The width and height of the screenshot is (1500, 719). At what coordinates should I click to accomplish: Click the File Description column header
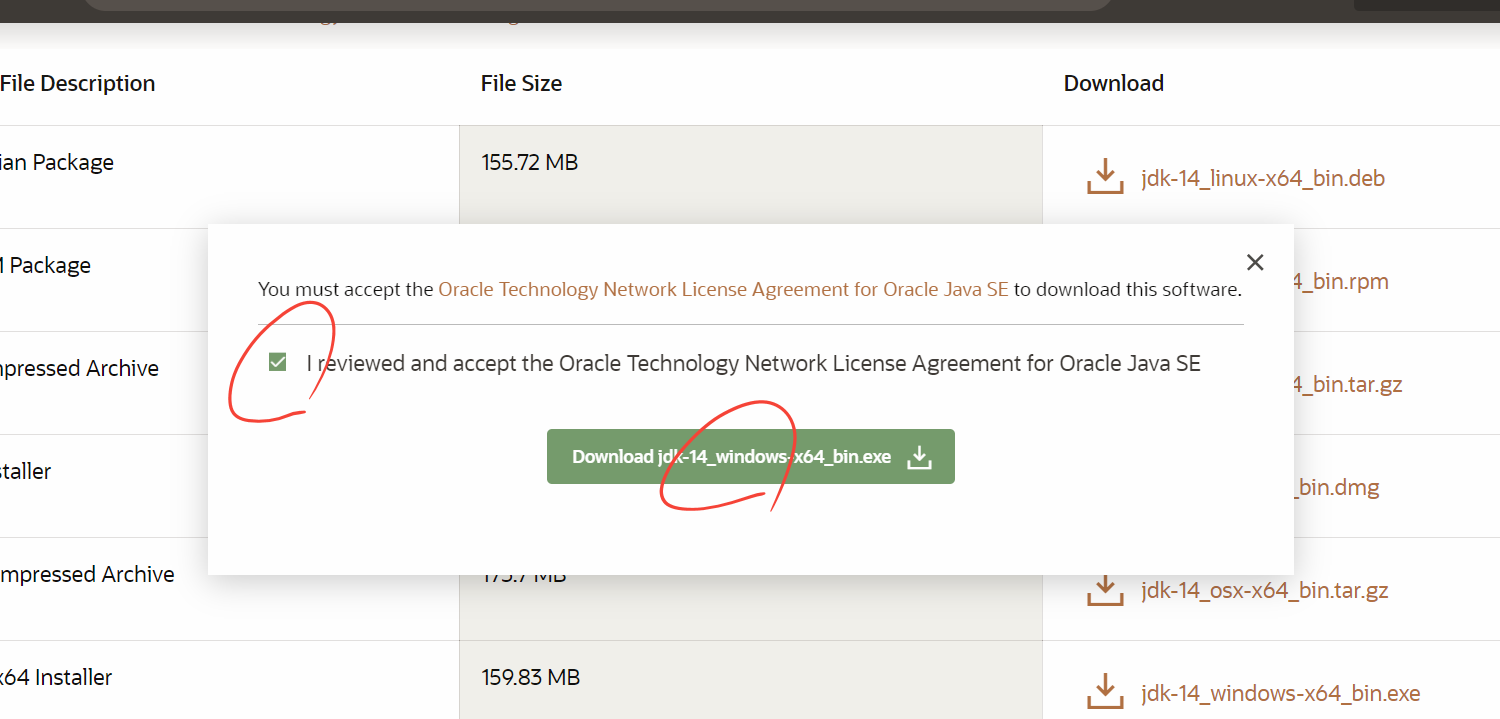point(78,83)
